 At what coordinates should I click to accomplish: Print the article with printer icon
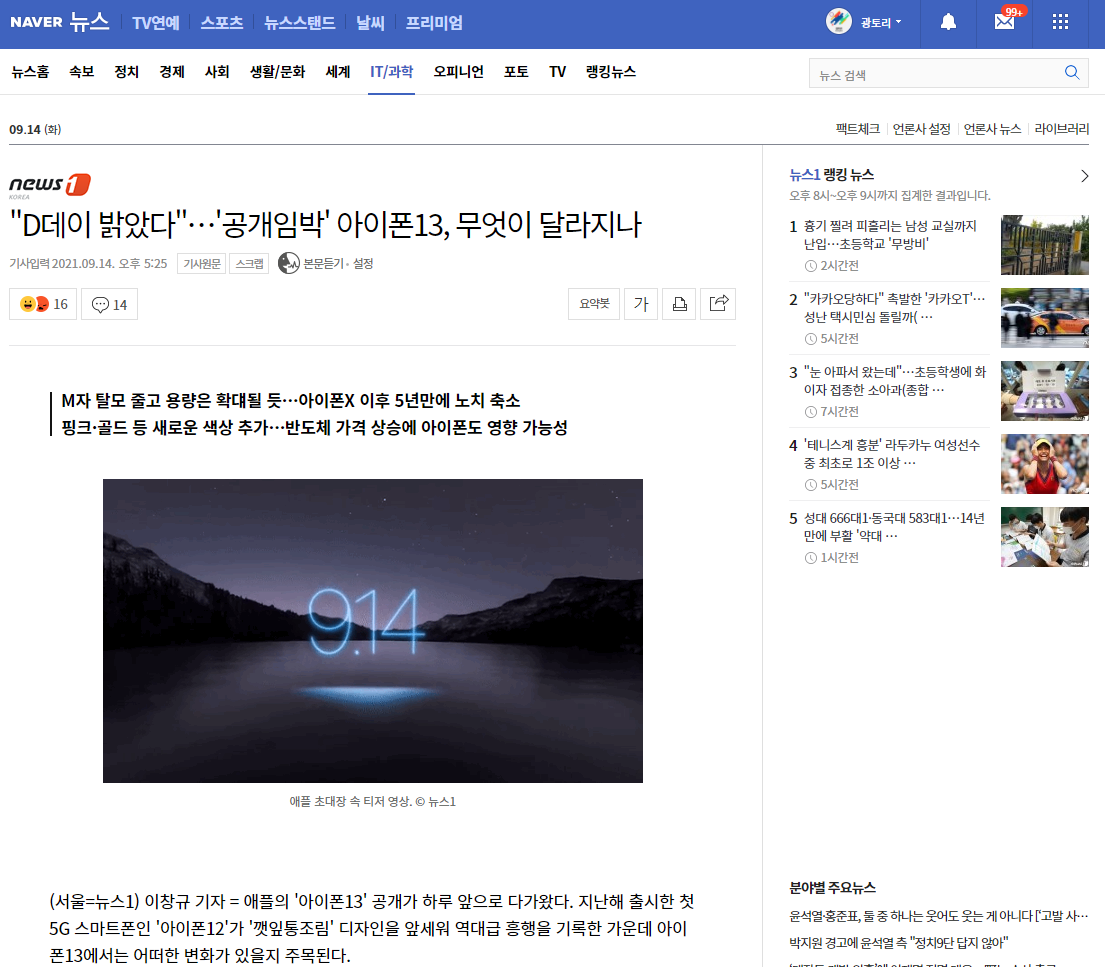pyautogui.click(x=679, y=304)
